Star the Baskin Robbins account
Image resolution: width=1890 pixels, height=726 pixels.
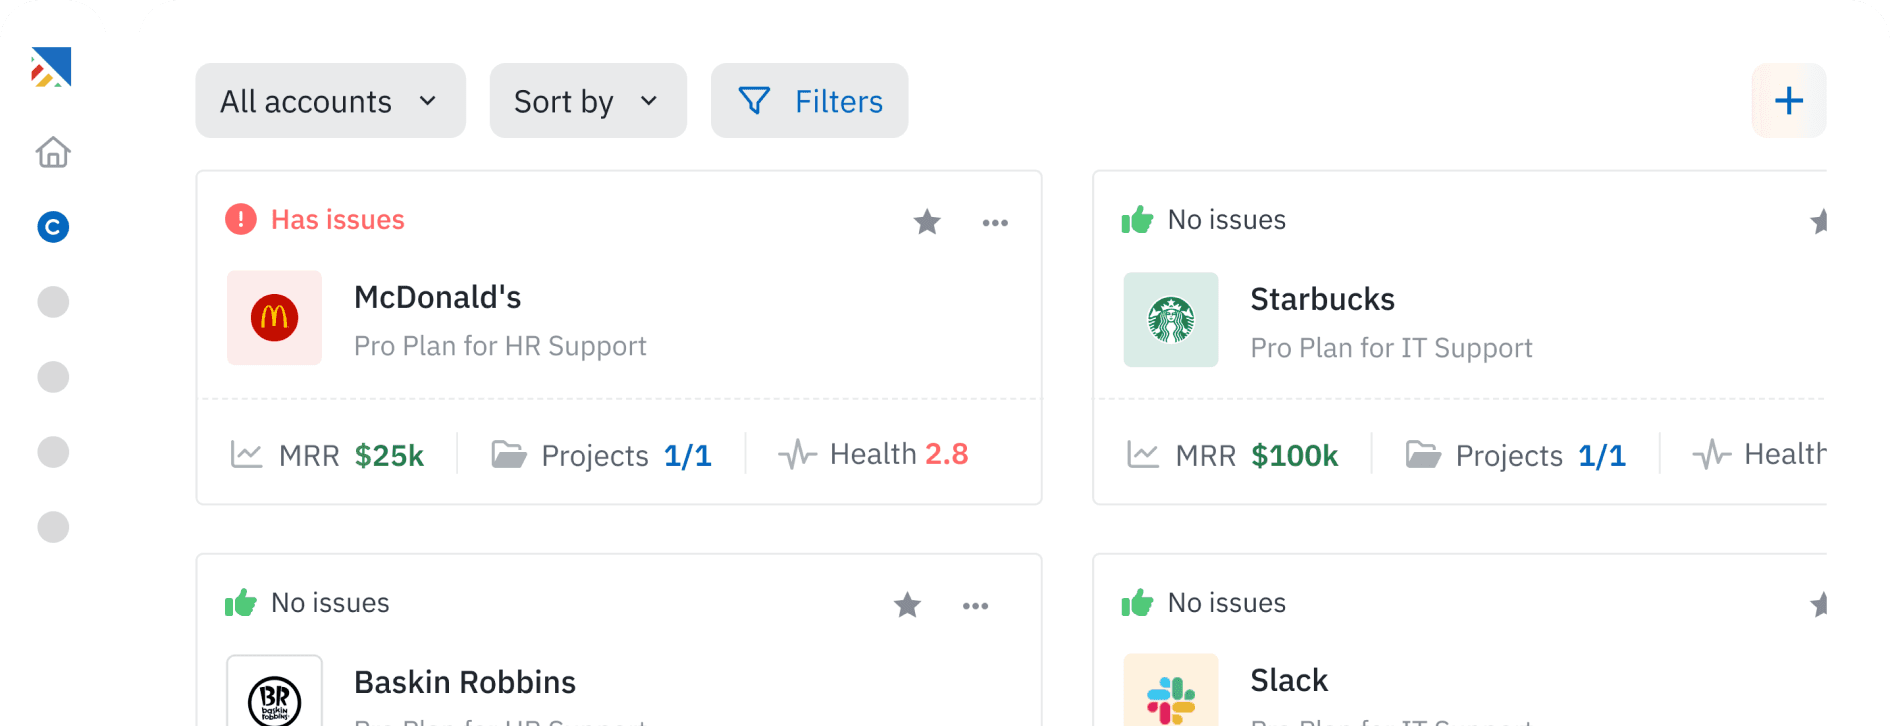point(907,604)
